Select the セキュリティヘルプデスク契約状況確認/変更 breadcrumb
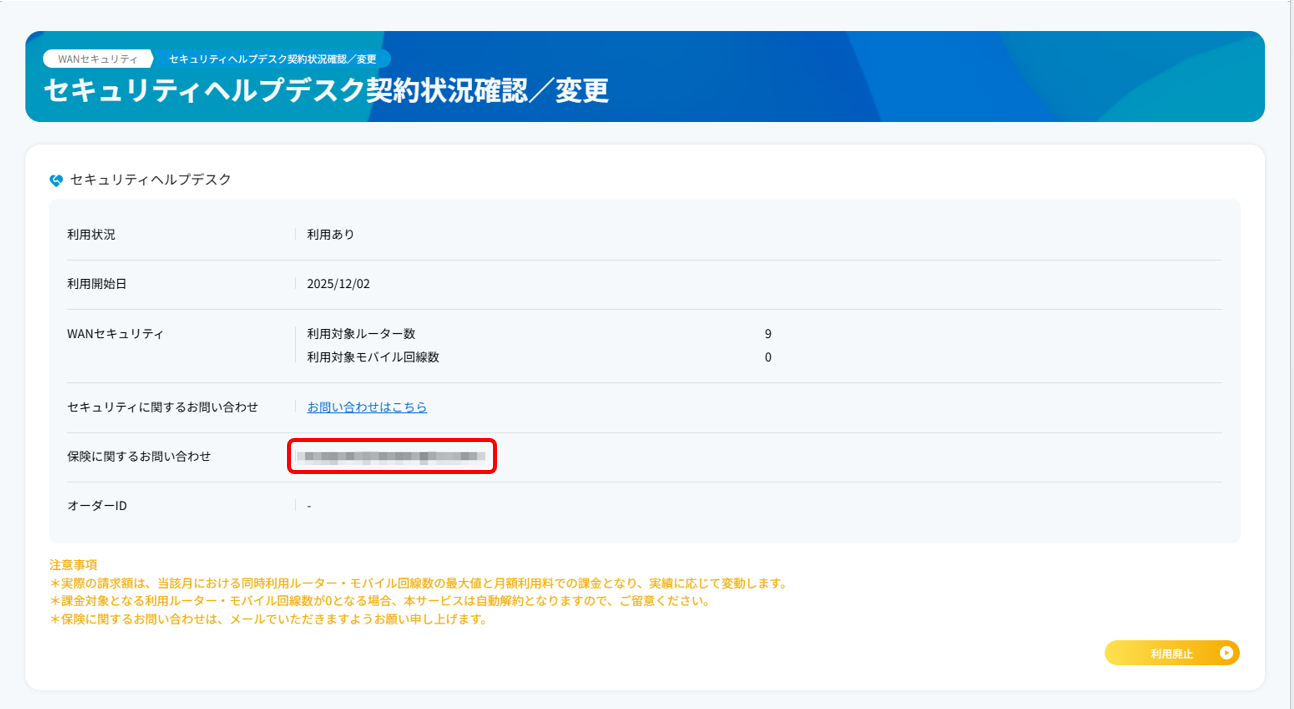1294x709 pixels. coord(272,59)
